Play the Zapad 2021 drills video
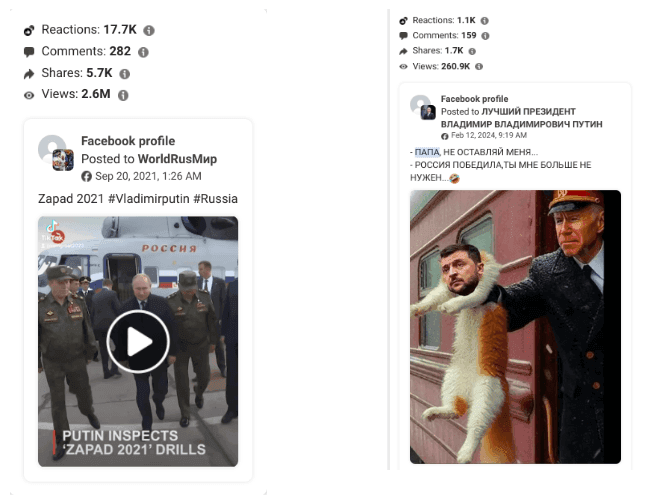 pos(138,341)
